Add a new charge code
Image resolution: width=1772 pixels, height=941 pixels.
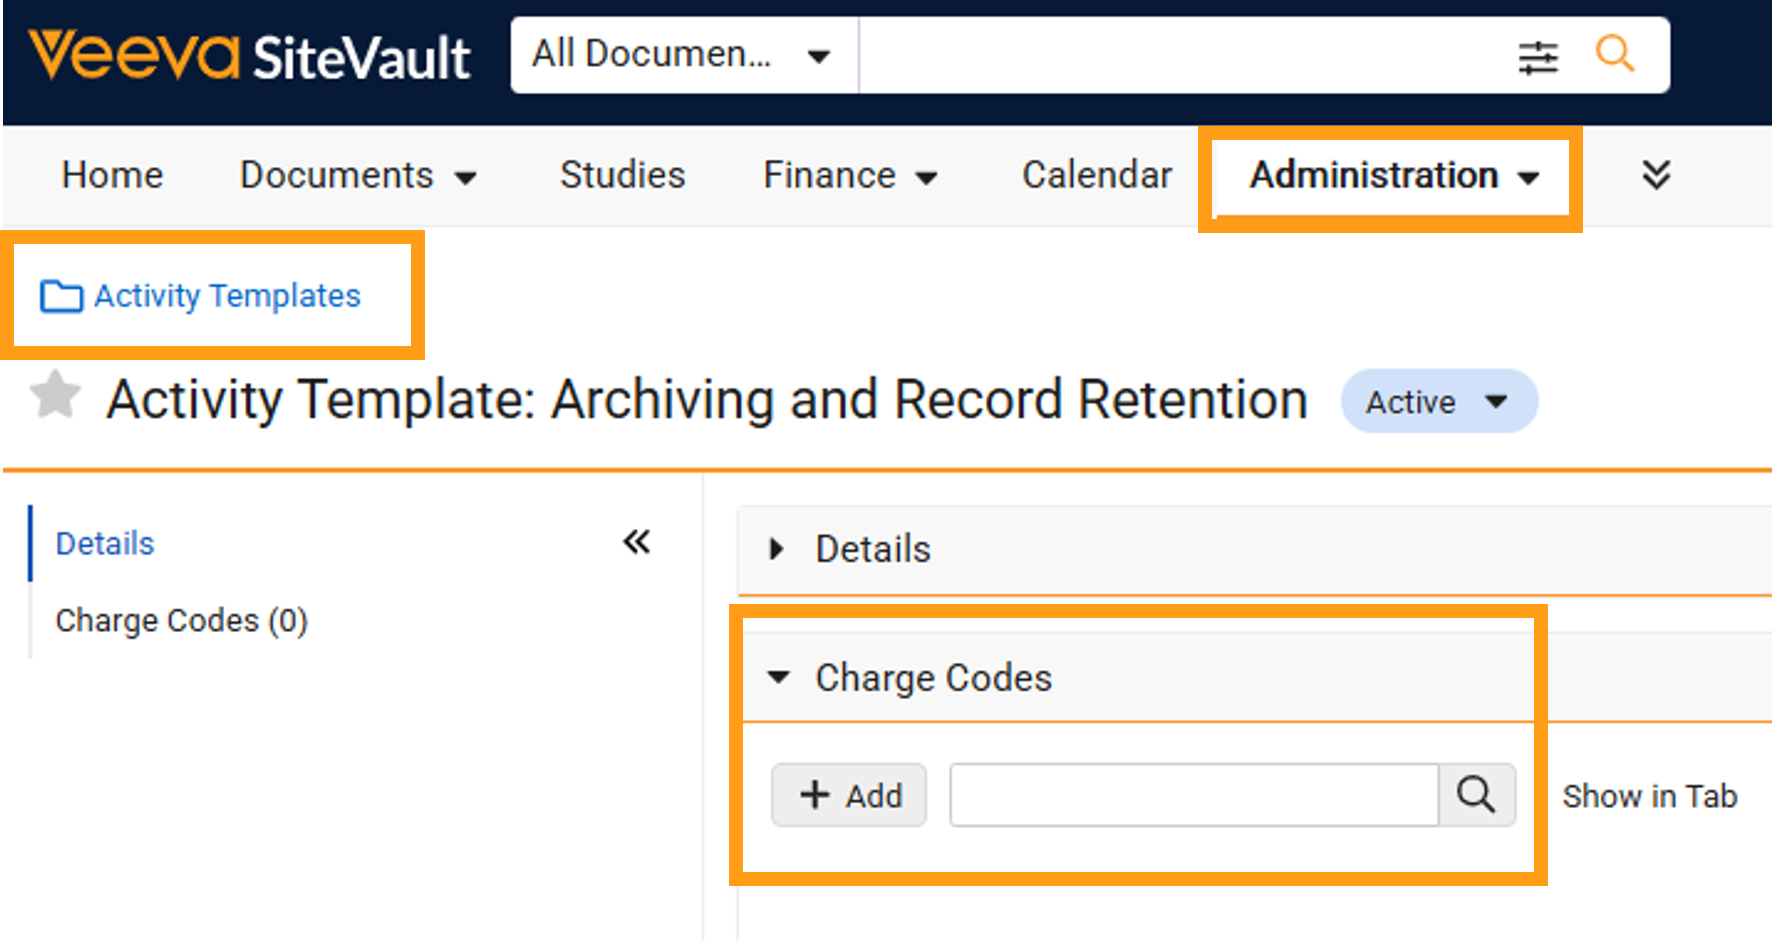(x=849, y=795)
